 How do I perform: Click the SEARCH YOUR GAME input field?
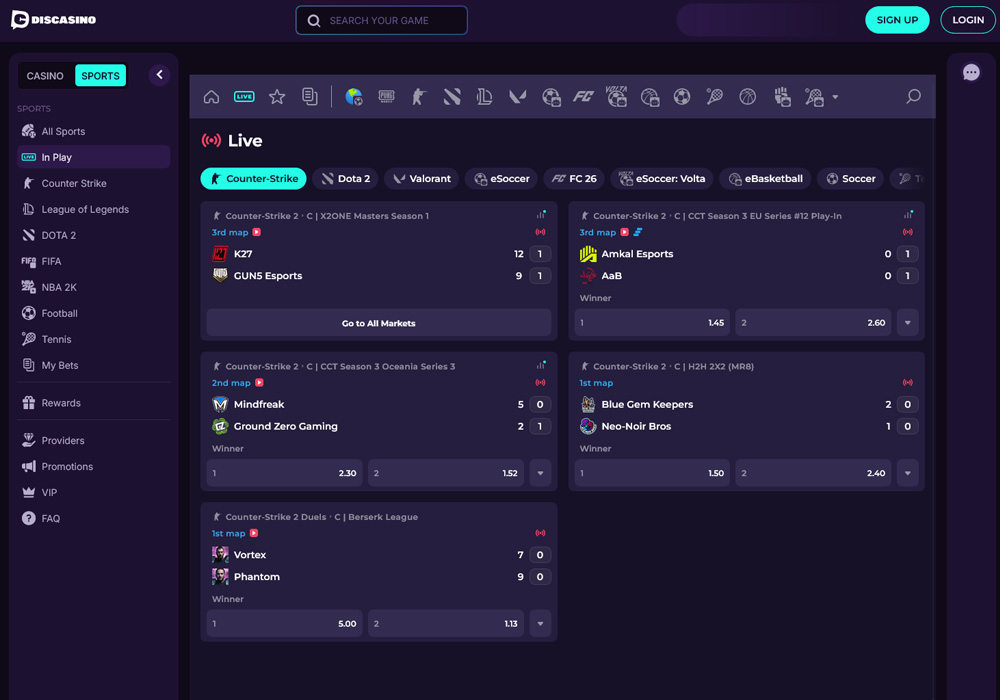point(381,20)
